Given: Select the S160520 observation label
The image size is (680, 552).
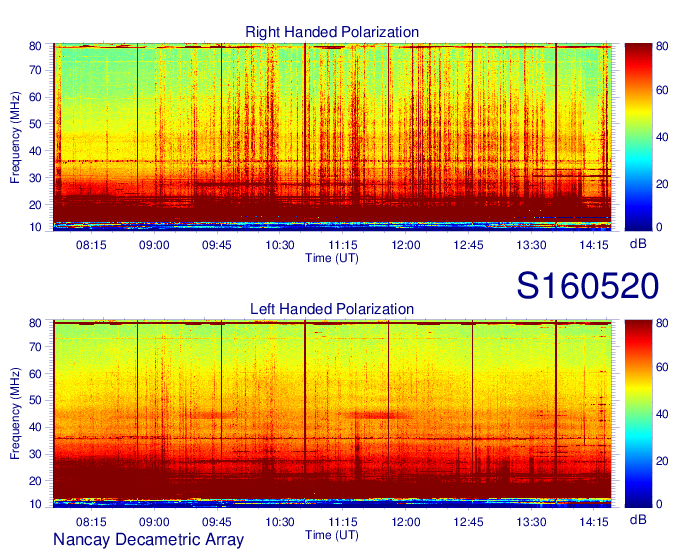Looking at the screenshot, I should pyautogui.click(x=588, y=286).
